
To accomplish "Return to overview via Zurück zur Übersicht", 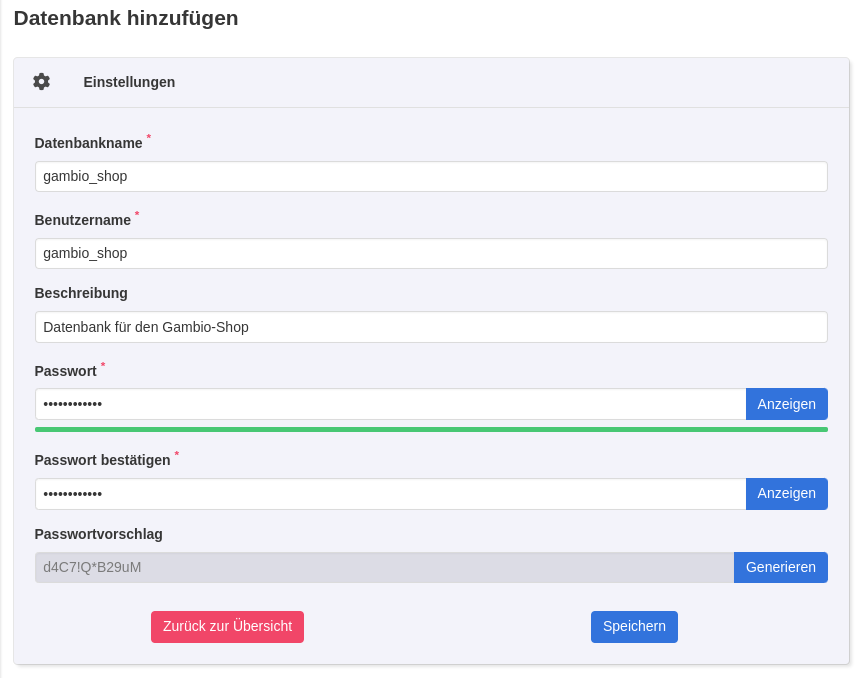I will pos(227,626).
